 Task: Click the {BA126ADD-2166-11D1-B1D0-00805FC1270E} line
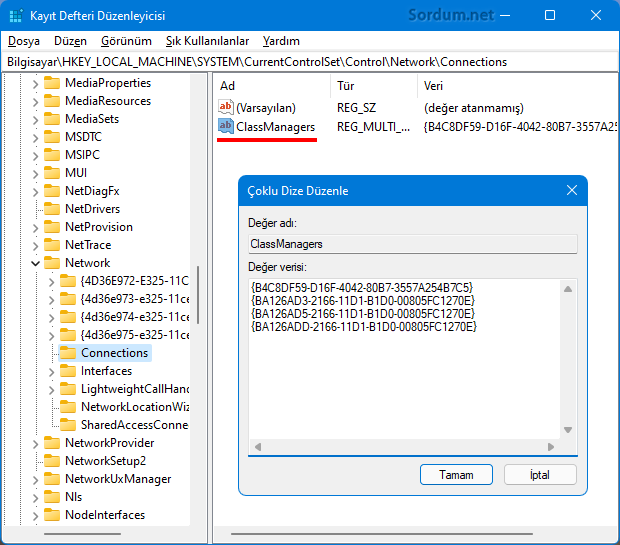364,327
